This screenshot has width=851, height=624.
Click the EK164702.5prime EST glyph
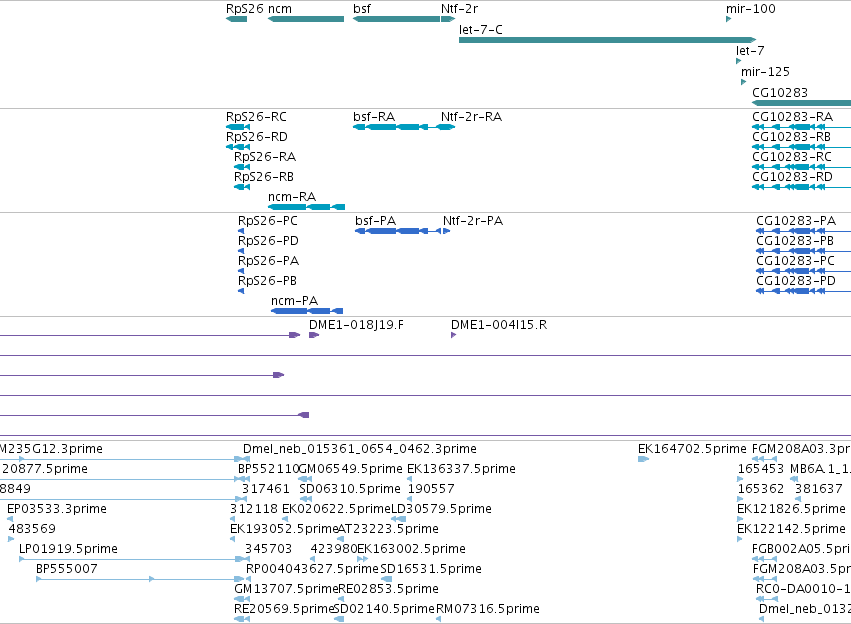(643, 459)
